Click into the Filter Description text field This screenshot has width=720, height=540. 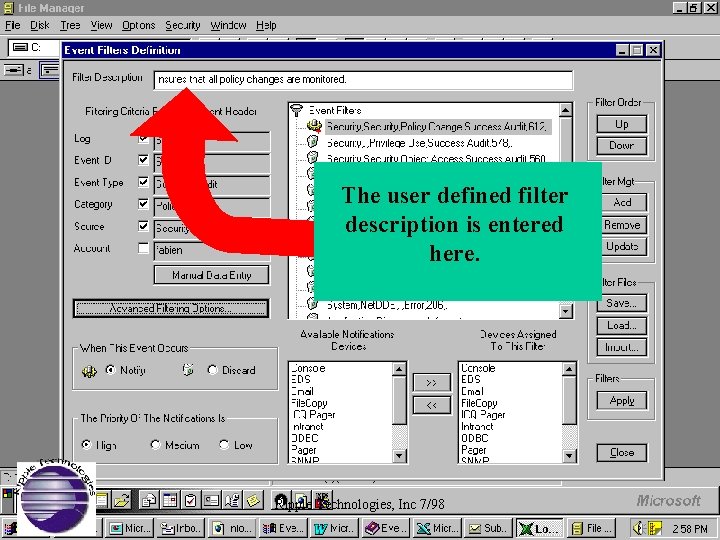363,80
